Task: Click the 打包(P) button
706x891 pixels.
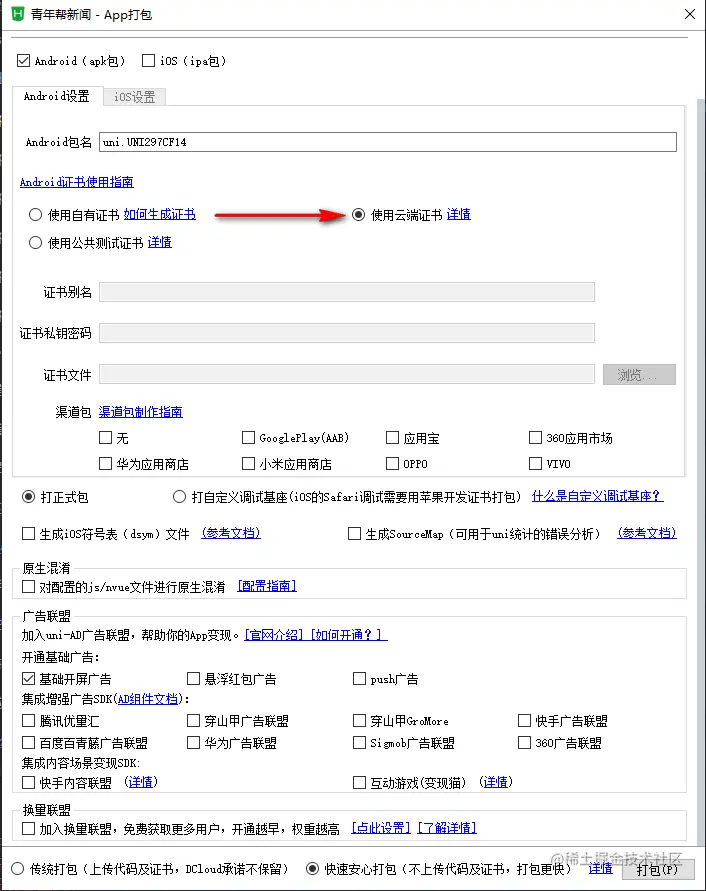Action: click(658, 869)
